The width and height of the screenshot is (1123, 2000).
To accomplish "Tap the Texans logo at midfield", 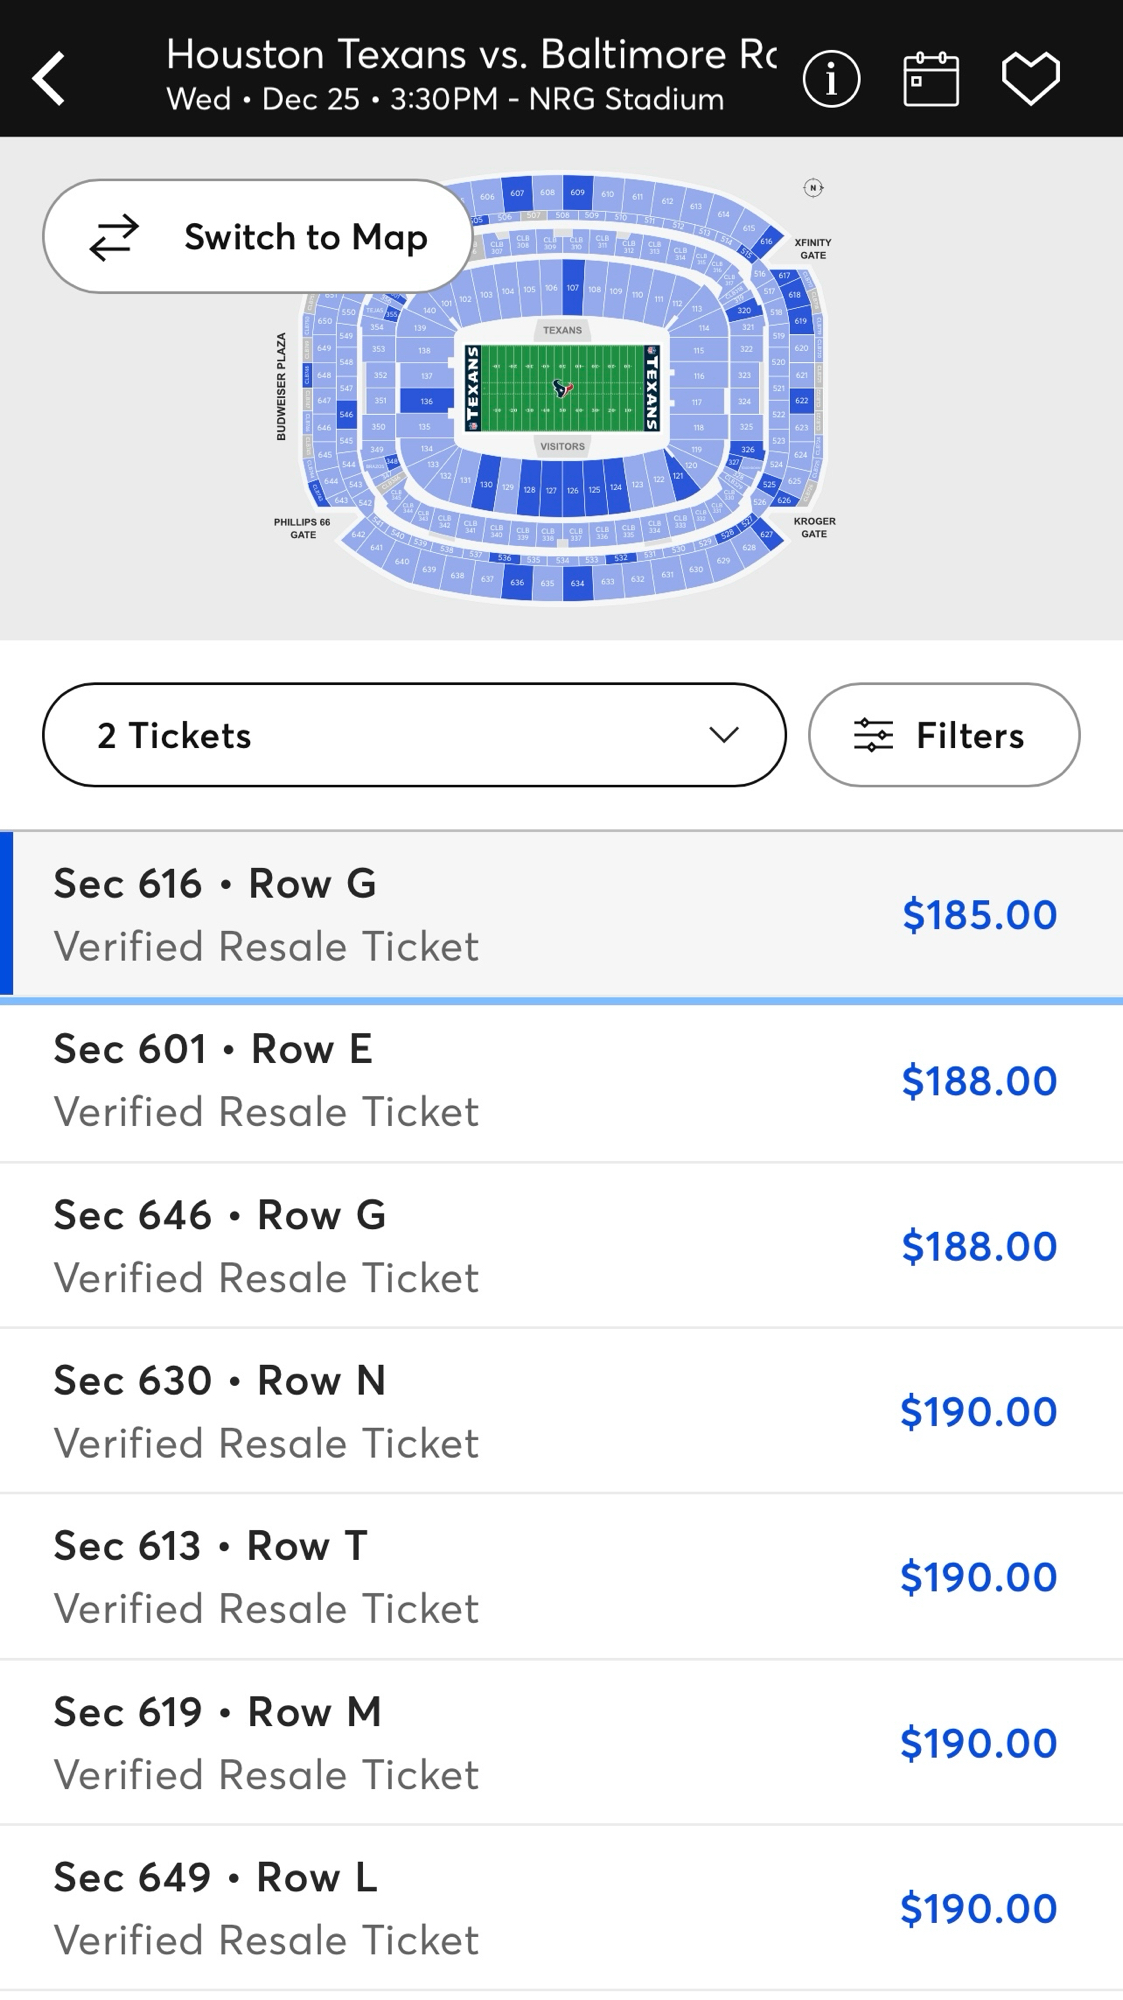I will (x=563, y=388).
